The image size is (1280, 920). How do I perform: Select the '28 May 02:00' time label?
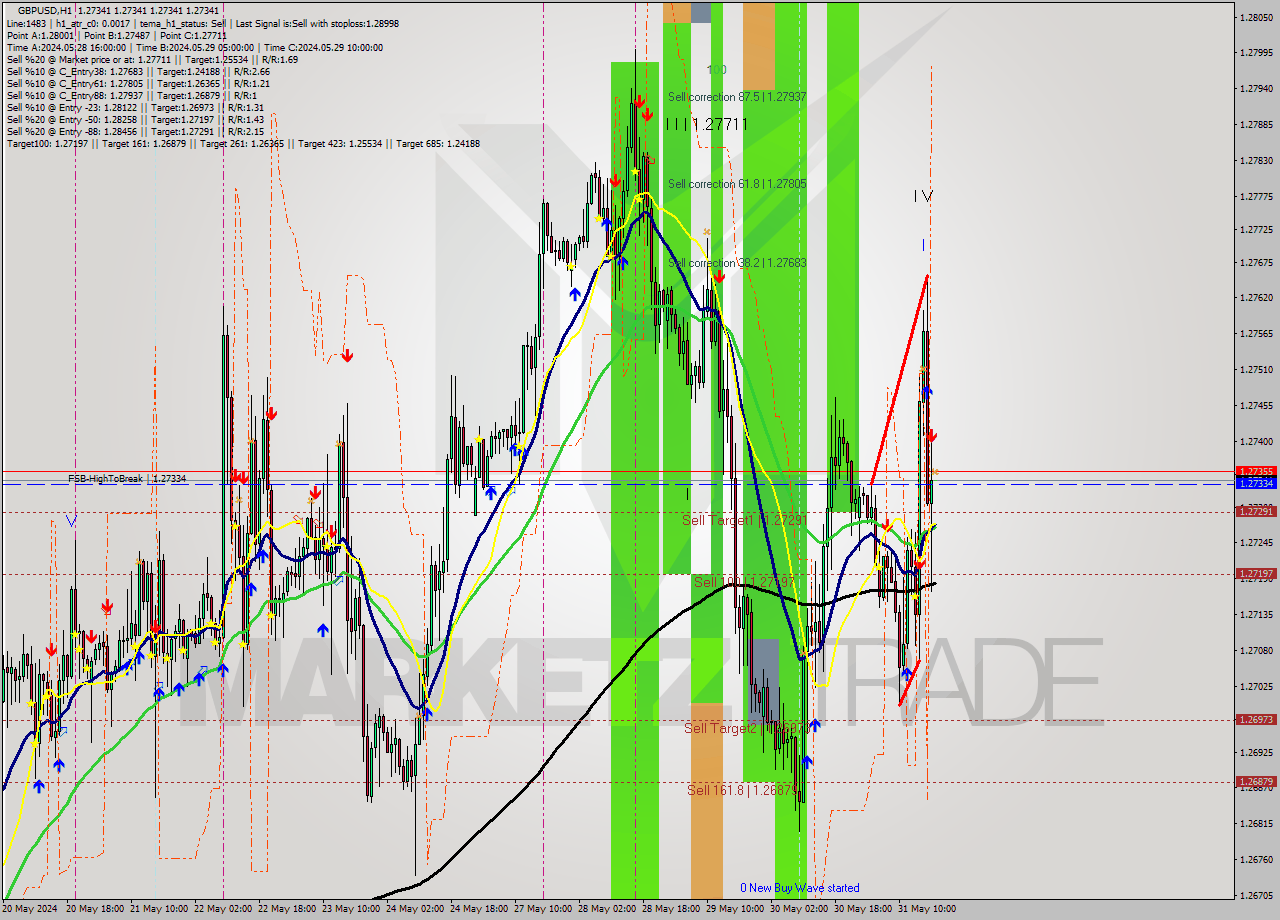609,909
